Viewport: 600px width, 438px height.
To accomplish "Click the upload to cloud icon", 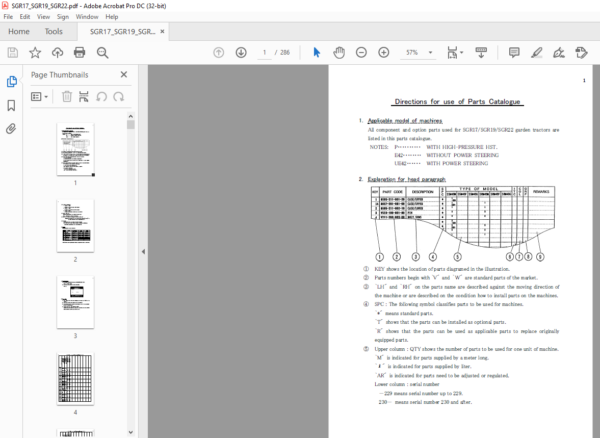I will [x=57, y=52].
